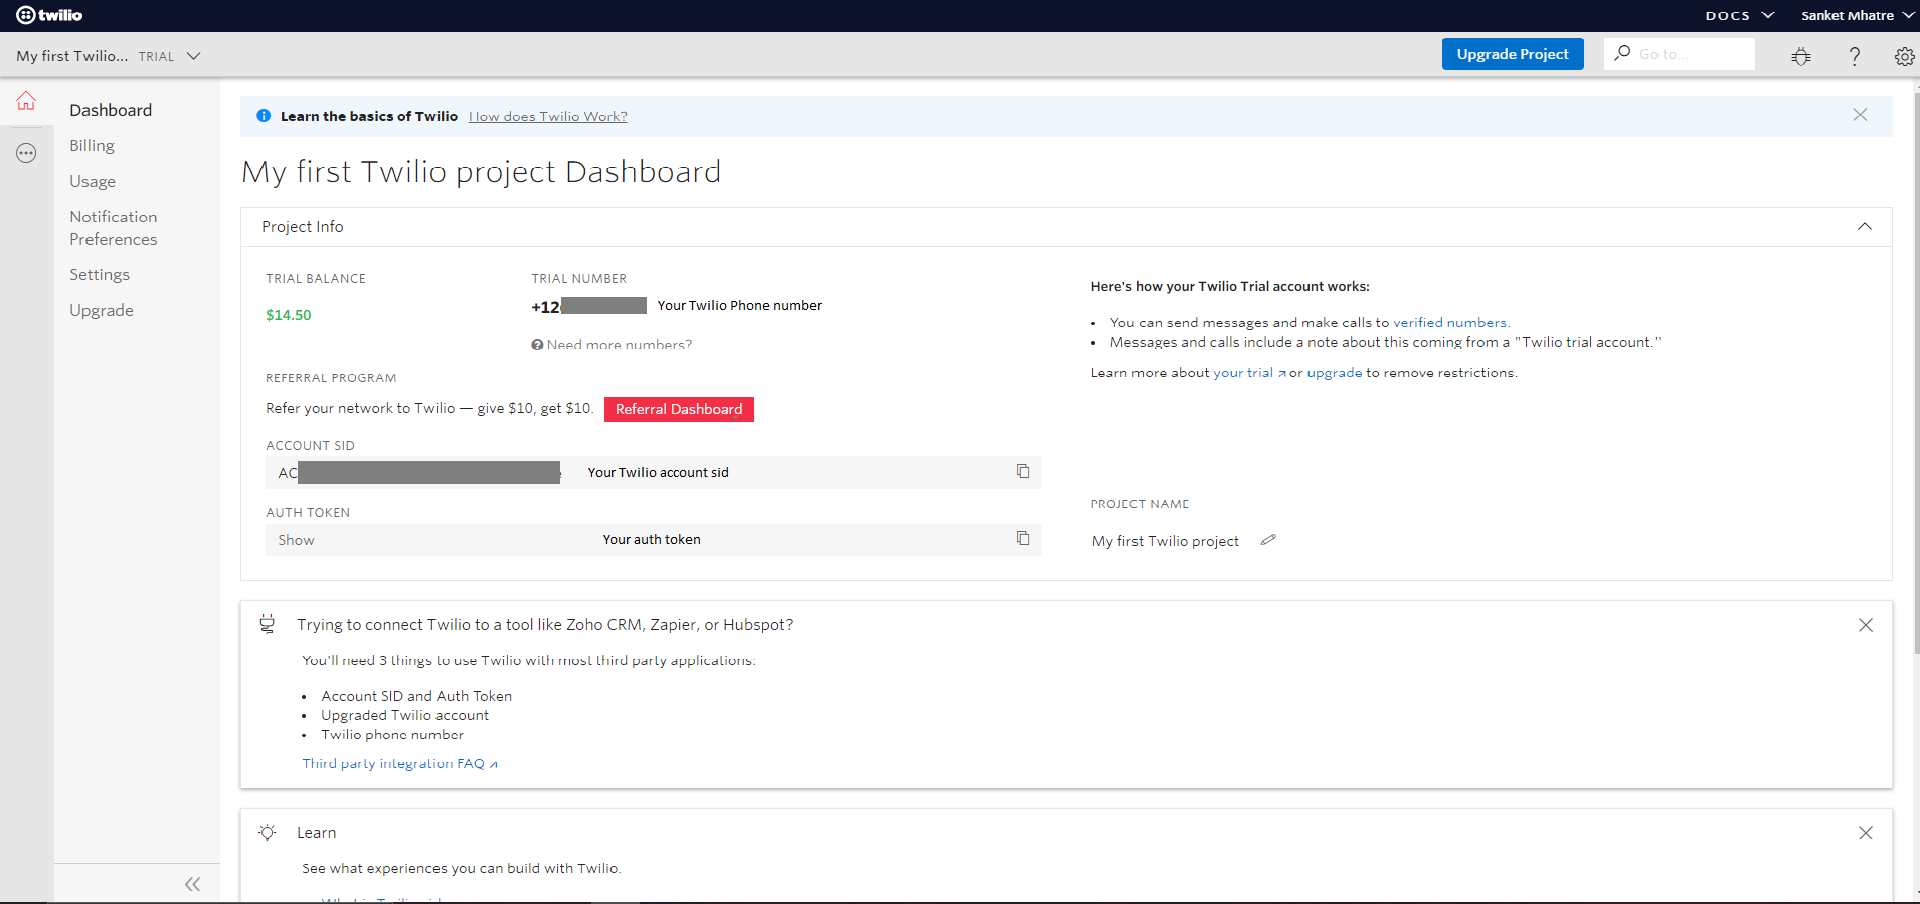Open Notification Preferences in sidebar
Image resolution: width=1920 pixels, height=904 pixels.
coord(113,228)
